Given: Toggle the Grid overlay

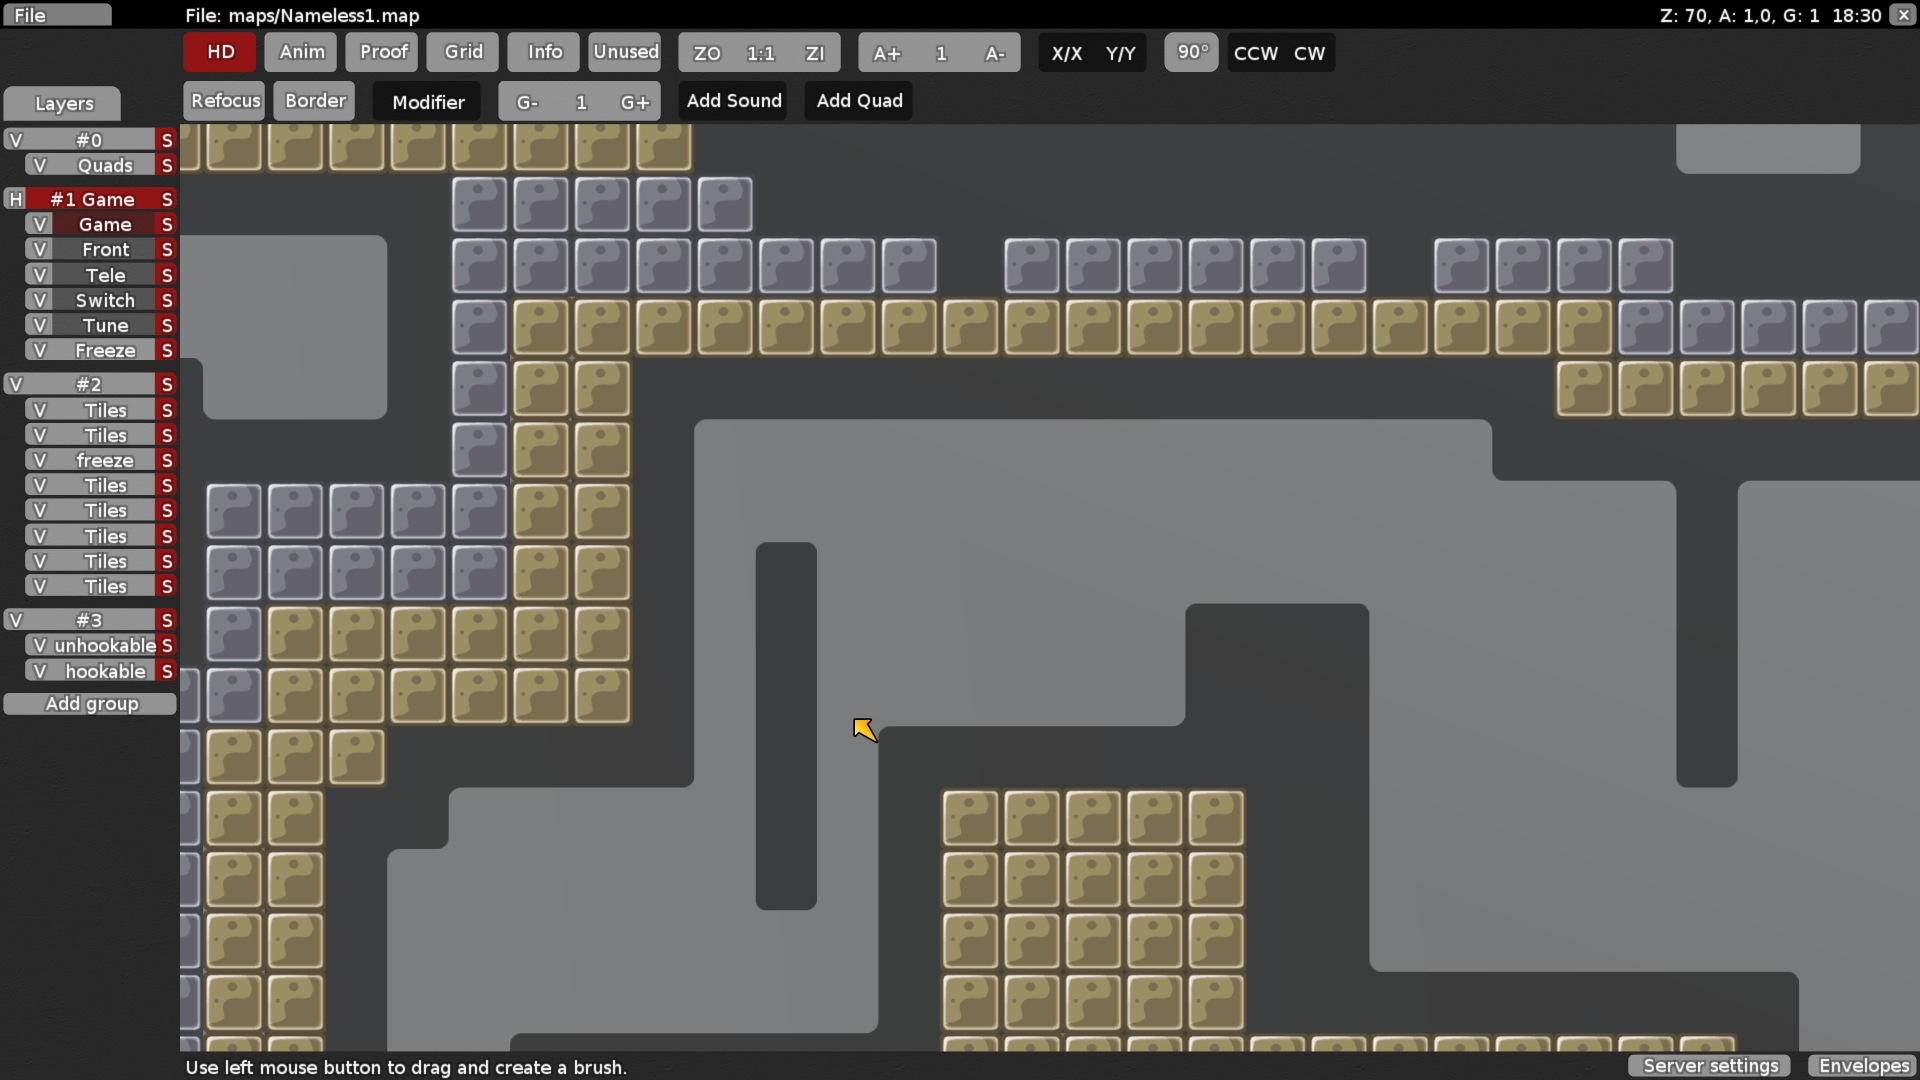Looking at the screenshot, I should pyautogui.click(x=461, y=52).
